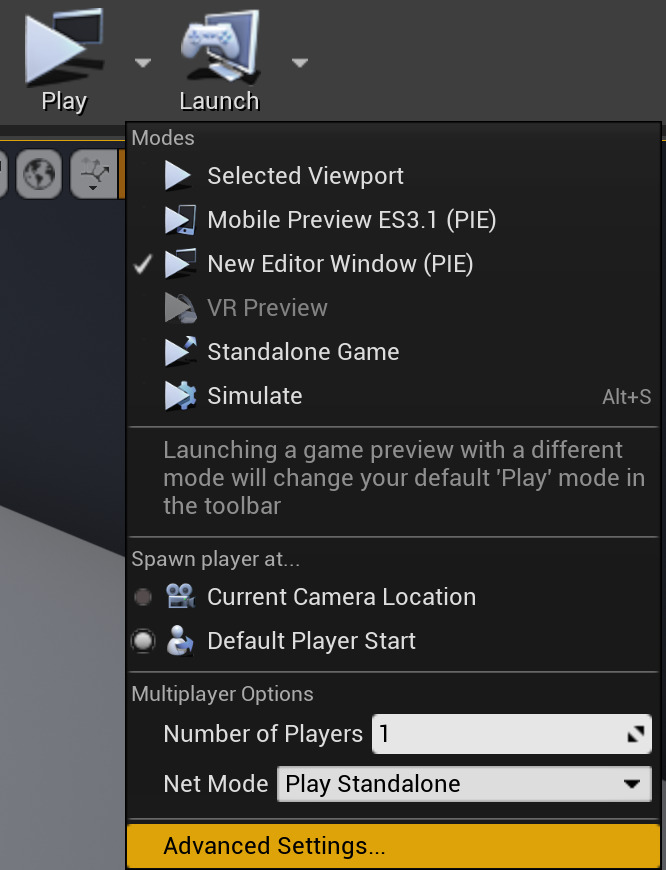Select Default Player Start radio button
666x870 pixels.
click(143, 641)
